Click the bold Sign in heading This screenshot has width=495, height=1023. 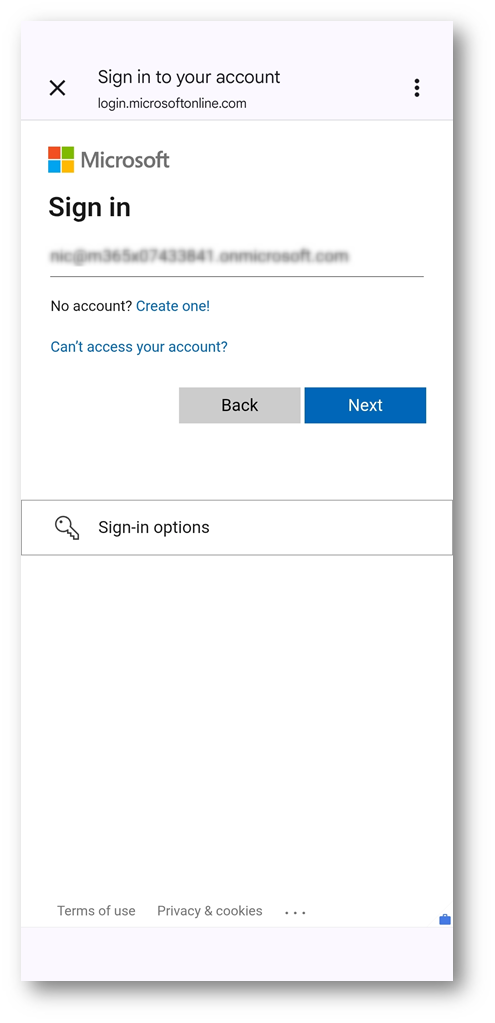89,207
